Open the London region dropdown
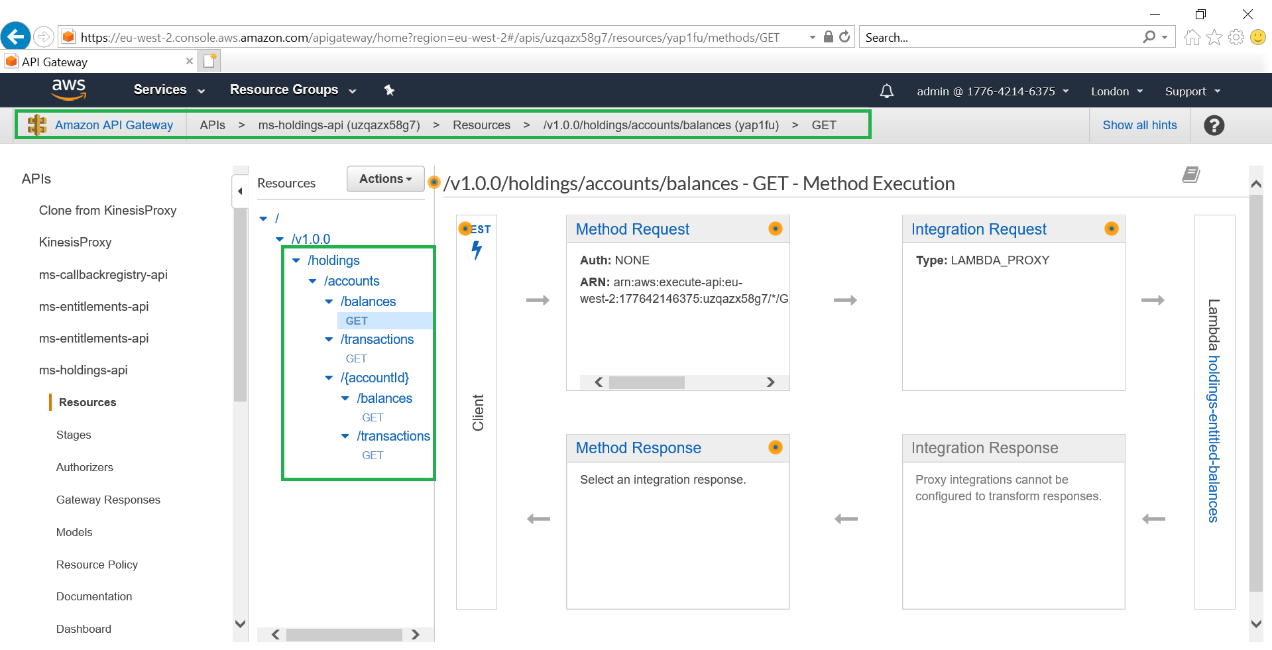Image resolution: width=1272 pixels, height=650 pixels. pos(1116,91)
